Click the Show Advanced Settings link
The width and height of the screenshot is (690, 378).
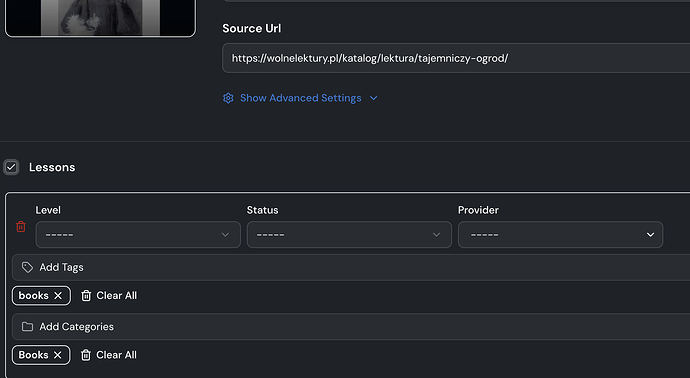(301, 98)
